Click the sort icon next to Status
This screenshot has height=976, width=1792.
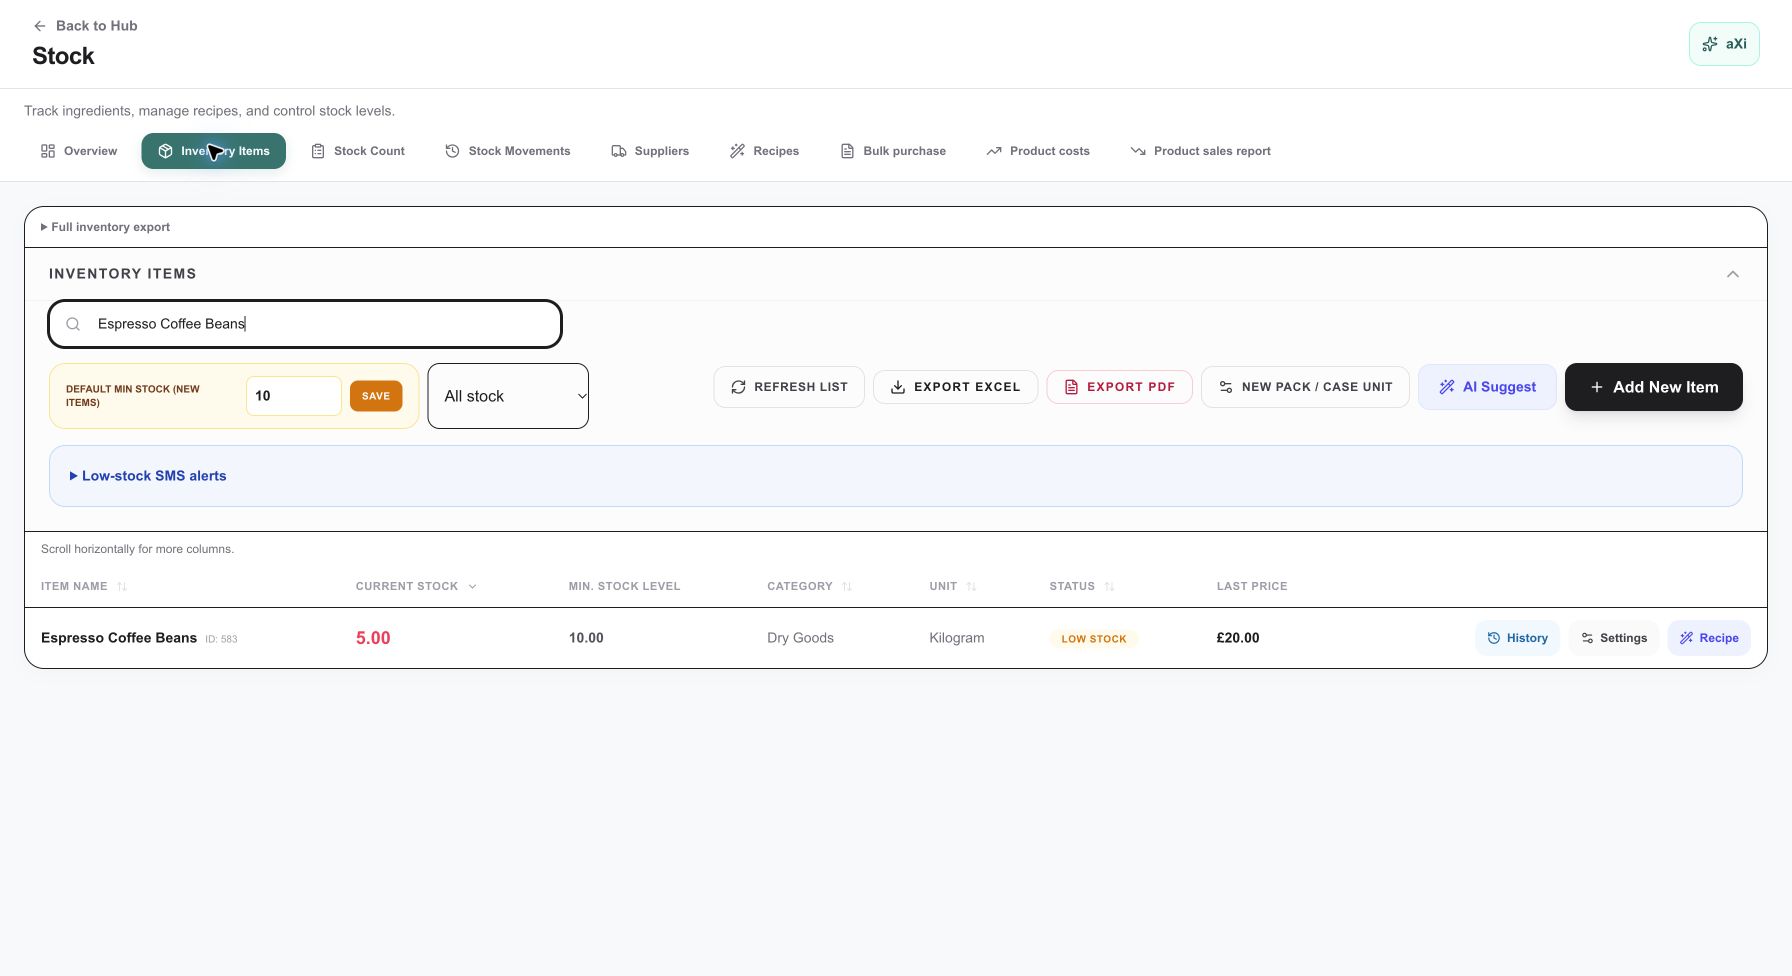coord(1109,587)
